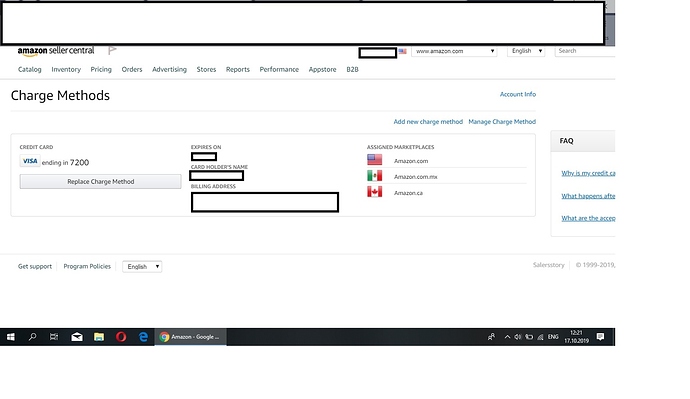This screenshot has height=399, width=690.
Task: Click Add new charge method link
Action: click(x=428, y=122)
